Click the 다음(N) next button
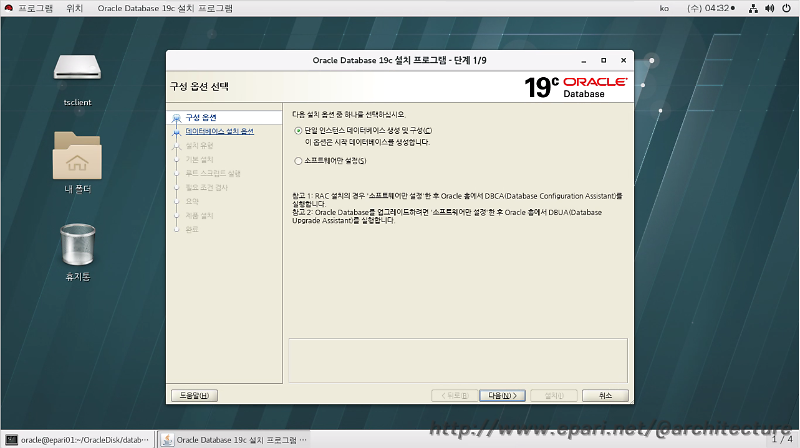Screen dimensions: 800x448 (x=503, y=395)
